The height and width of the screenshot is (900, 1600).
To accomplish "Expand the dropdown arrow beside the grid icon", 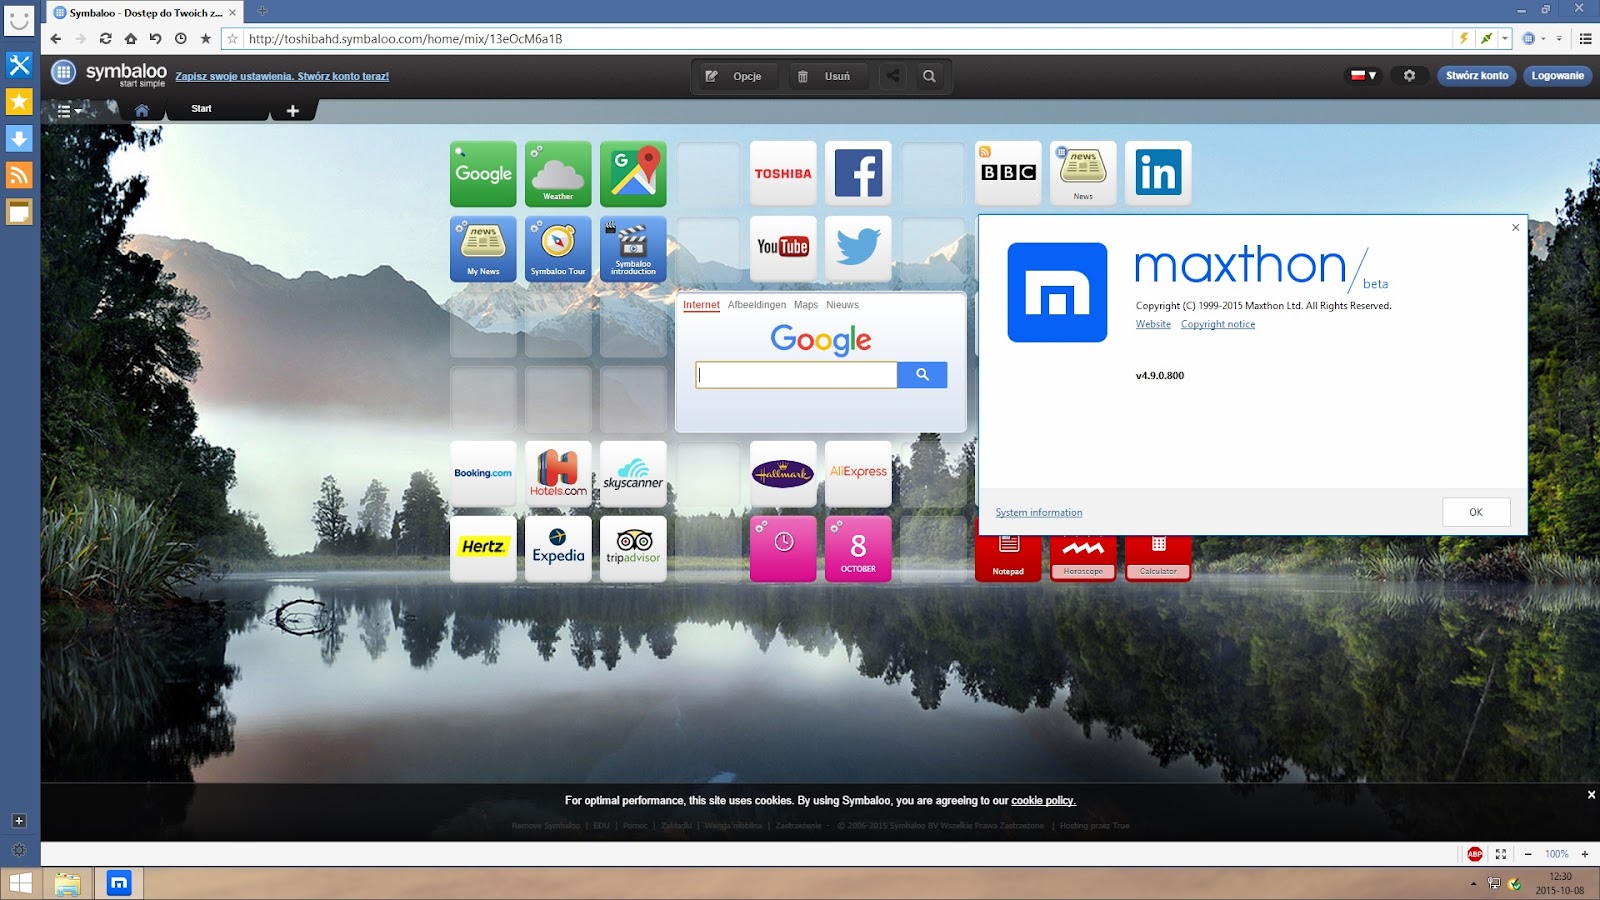I will (1544, 39).
